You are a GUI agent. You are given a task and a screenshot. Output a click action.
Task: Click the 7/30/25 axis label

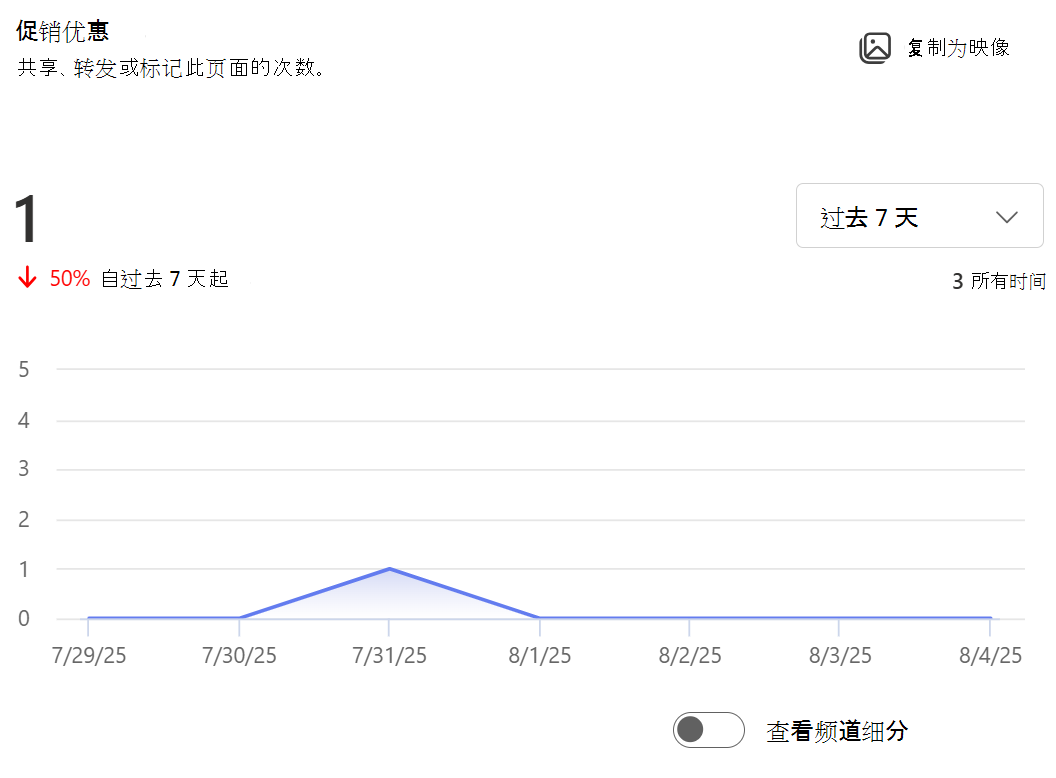click(x=239, y=655)
